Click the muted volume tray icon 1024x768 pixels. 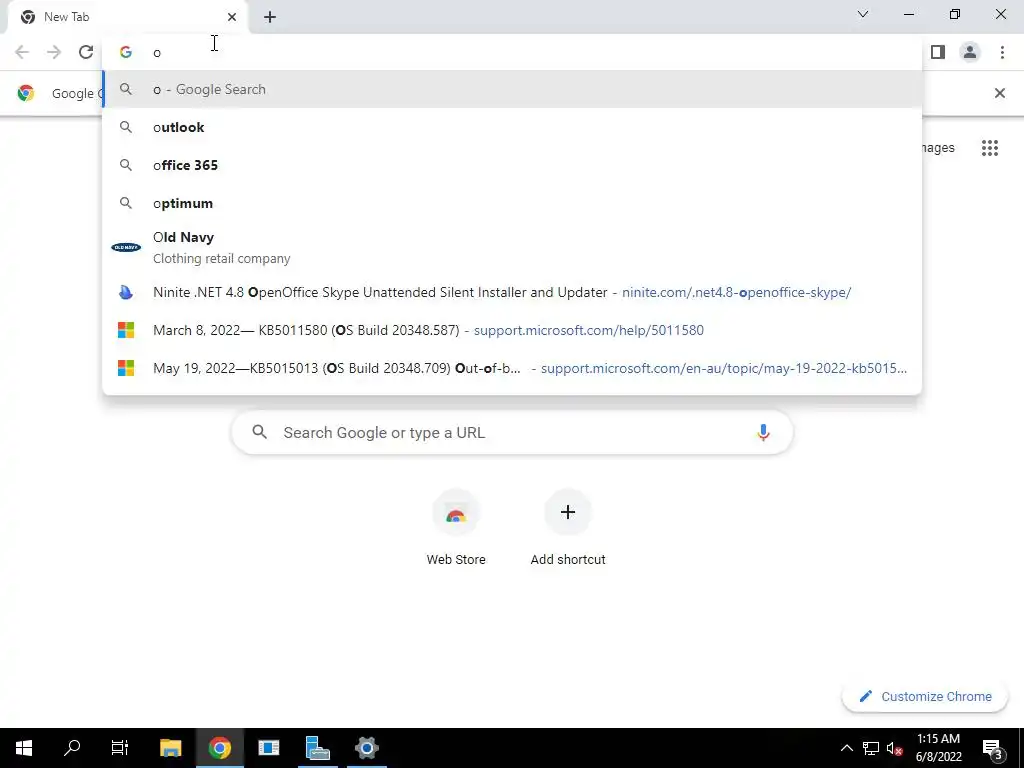pyautogui.click(x=895, y=748)
